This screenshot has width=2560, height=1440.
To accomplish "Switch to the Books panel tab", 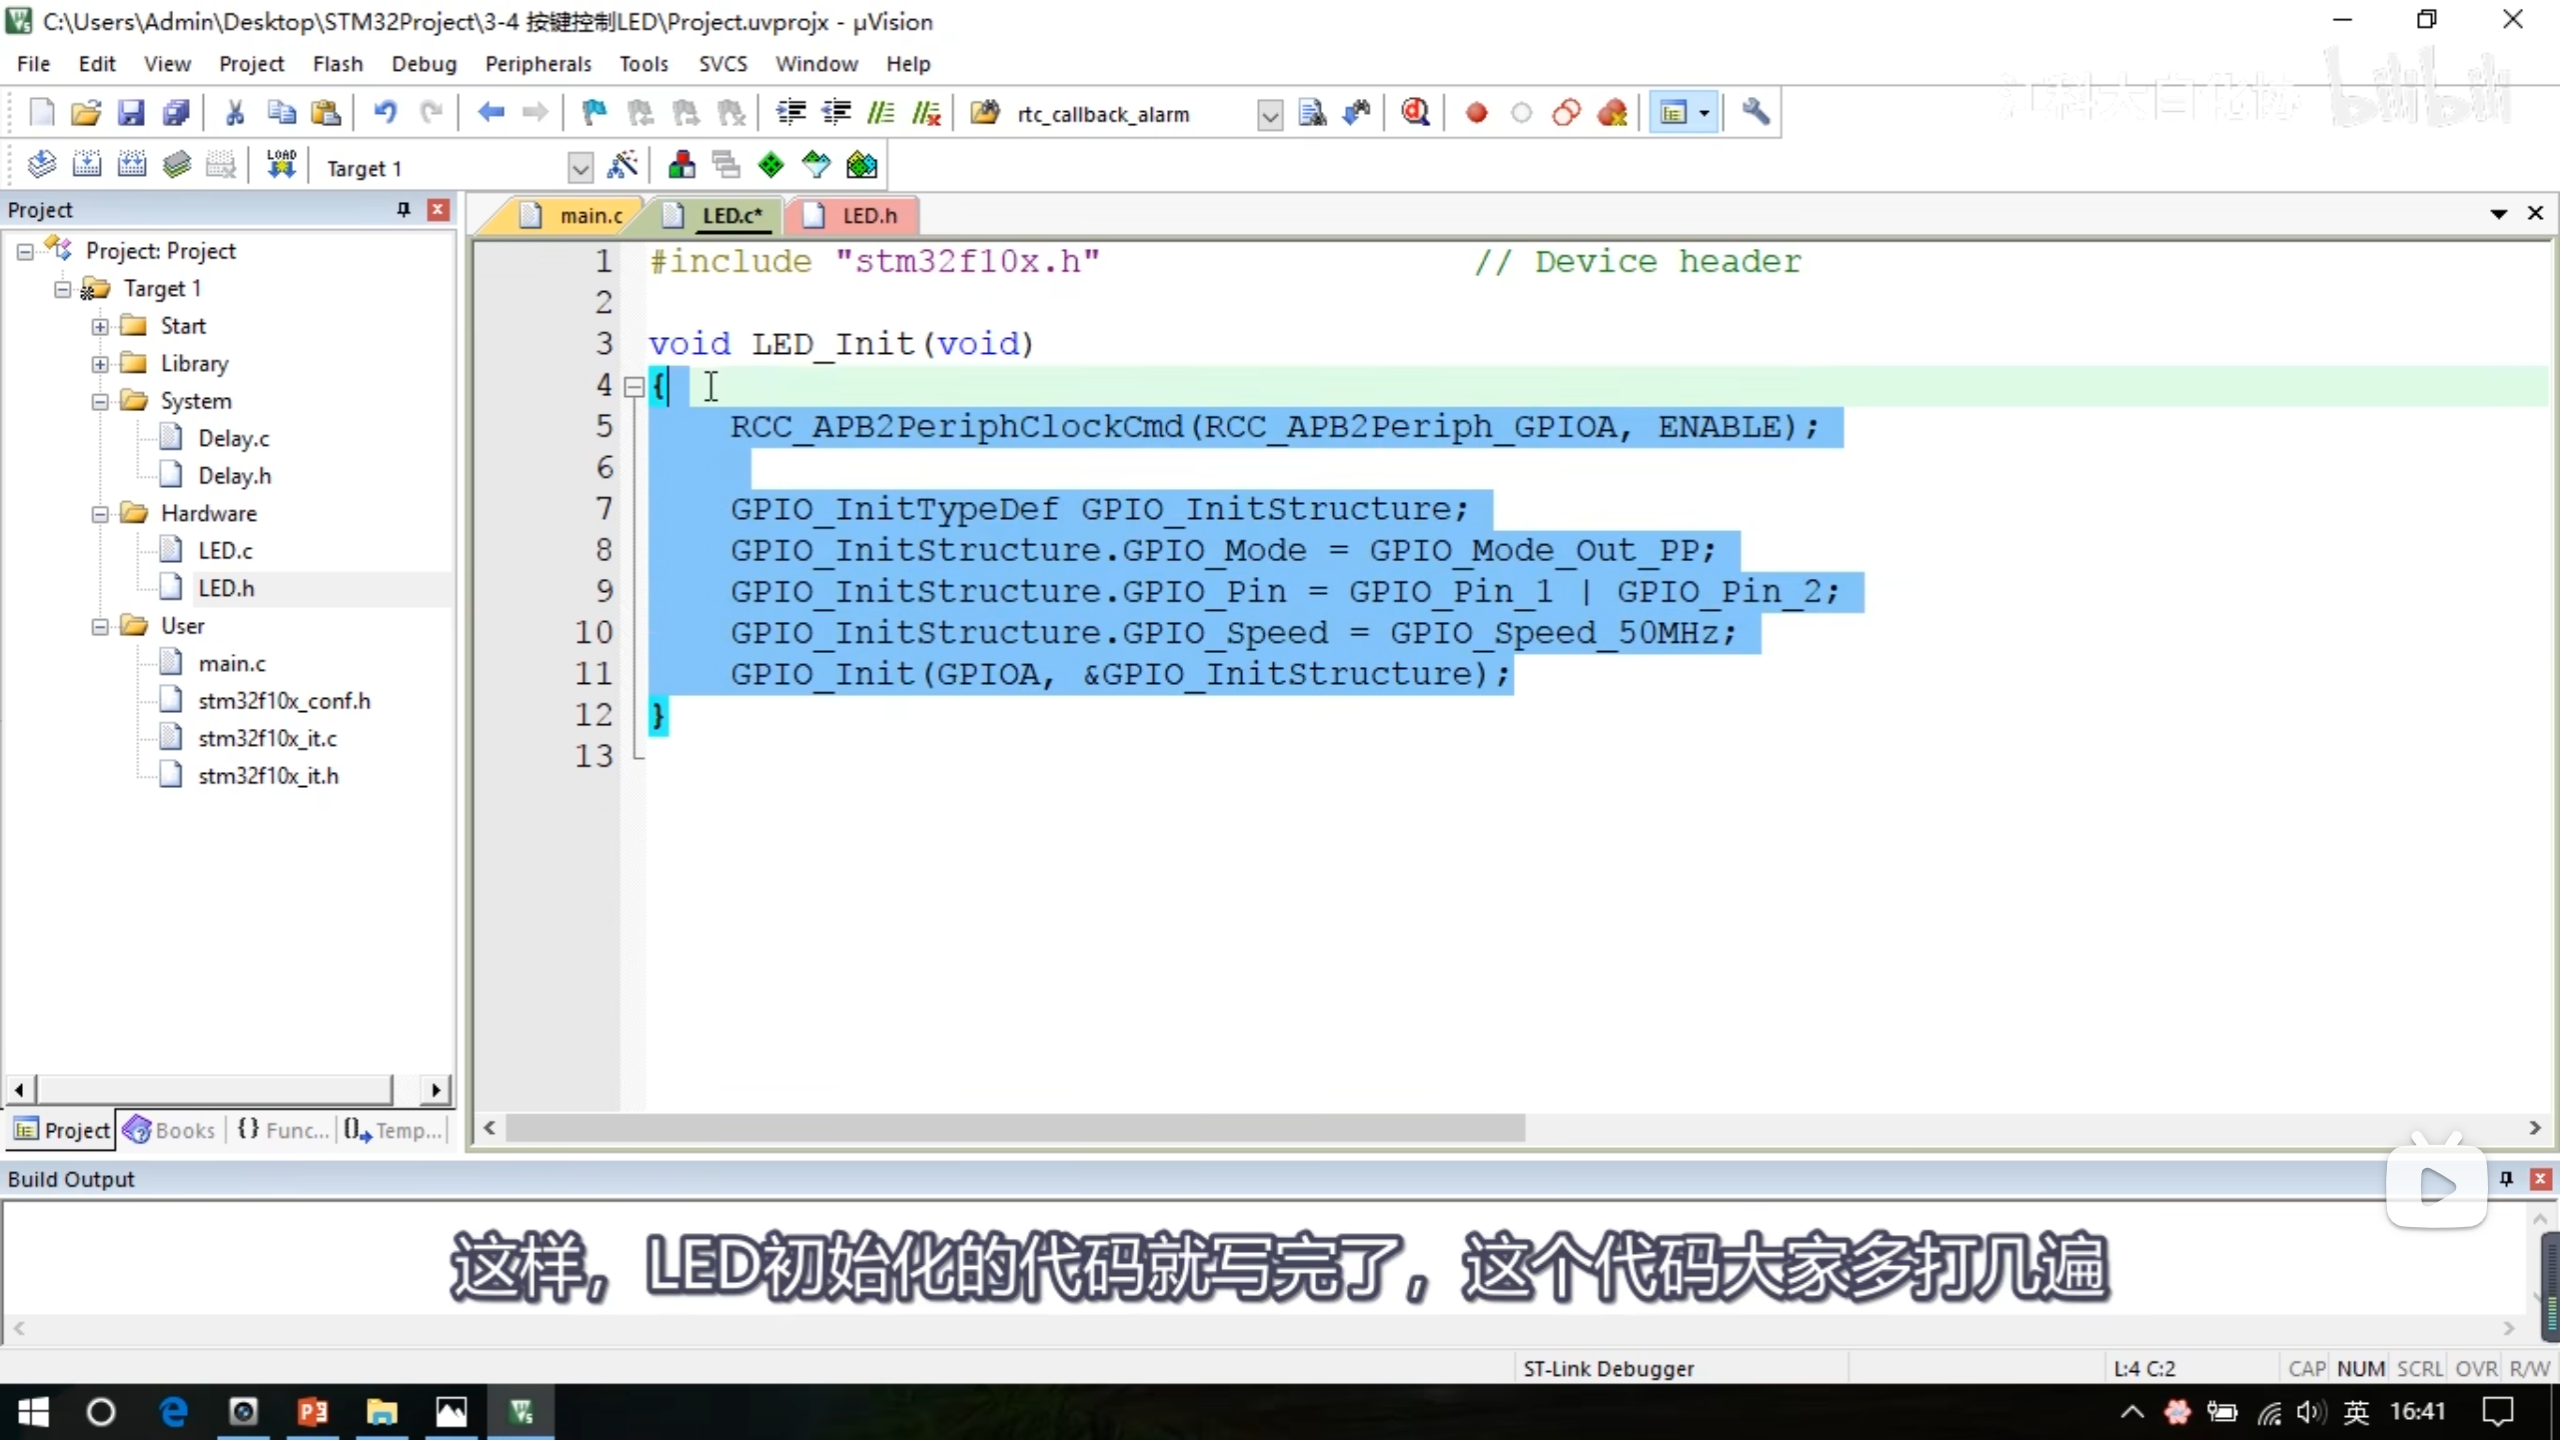I will coord(170,1130).
